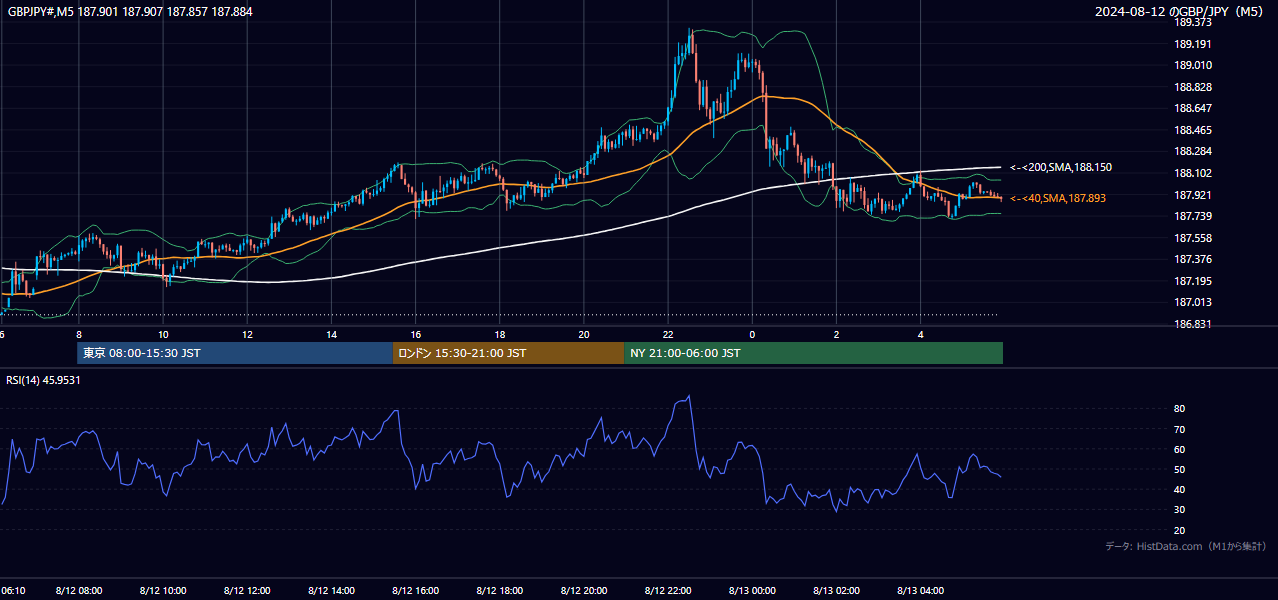Click the hour label 18 below the price chart

click(x=500, y=334)
